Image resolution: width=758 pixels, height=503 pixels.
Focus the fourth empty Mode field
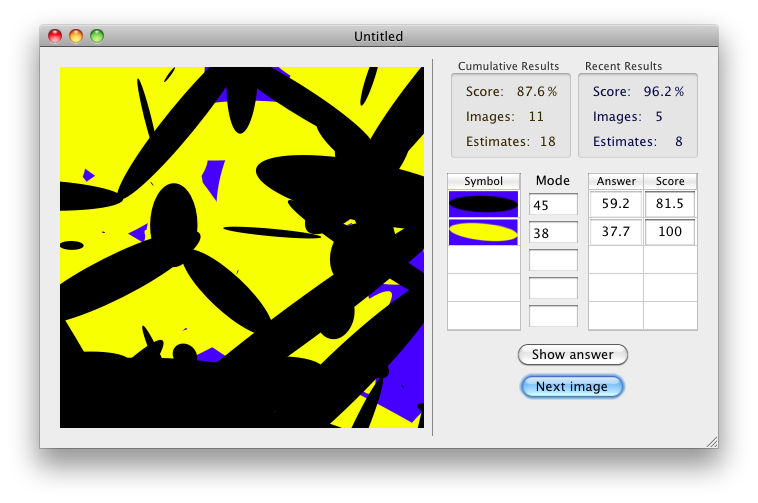tap(553, 288)
